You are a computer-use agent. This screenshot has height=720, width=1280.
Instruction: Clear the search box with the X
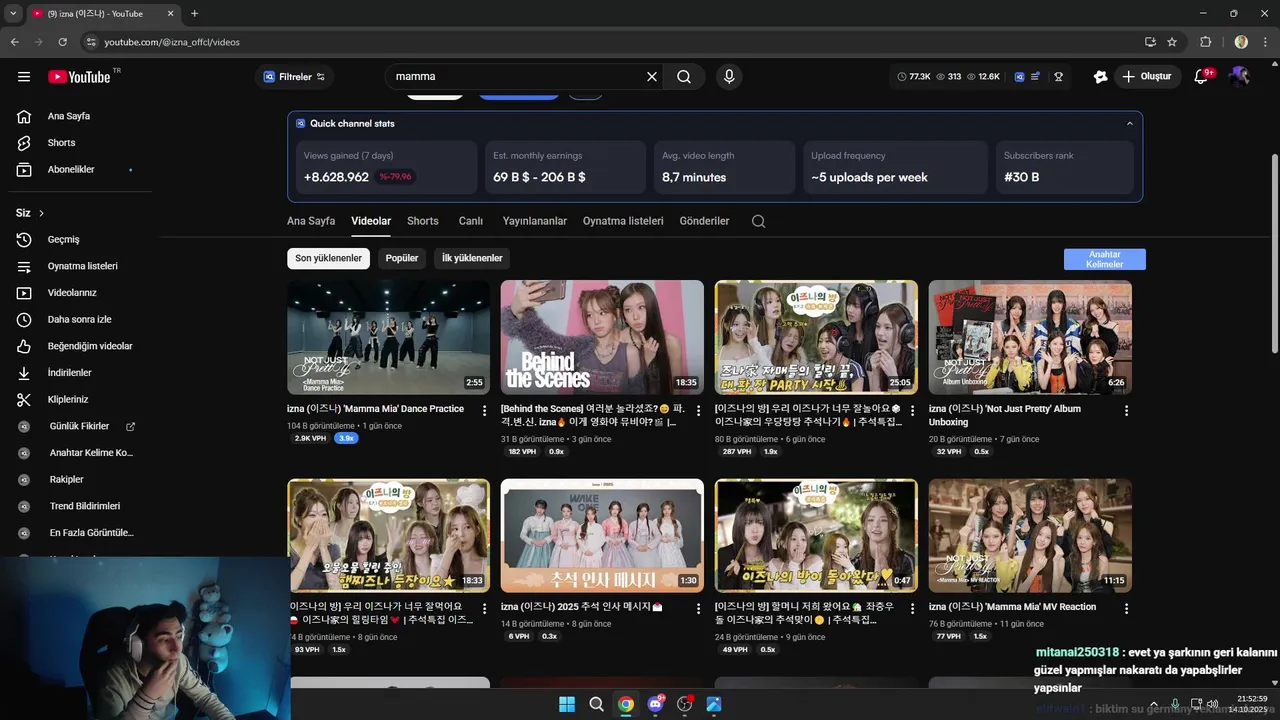click(x=652, y=77)
